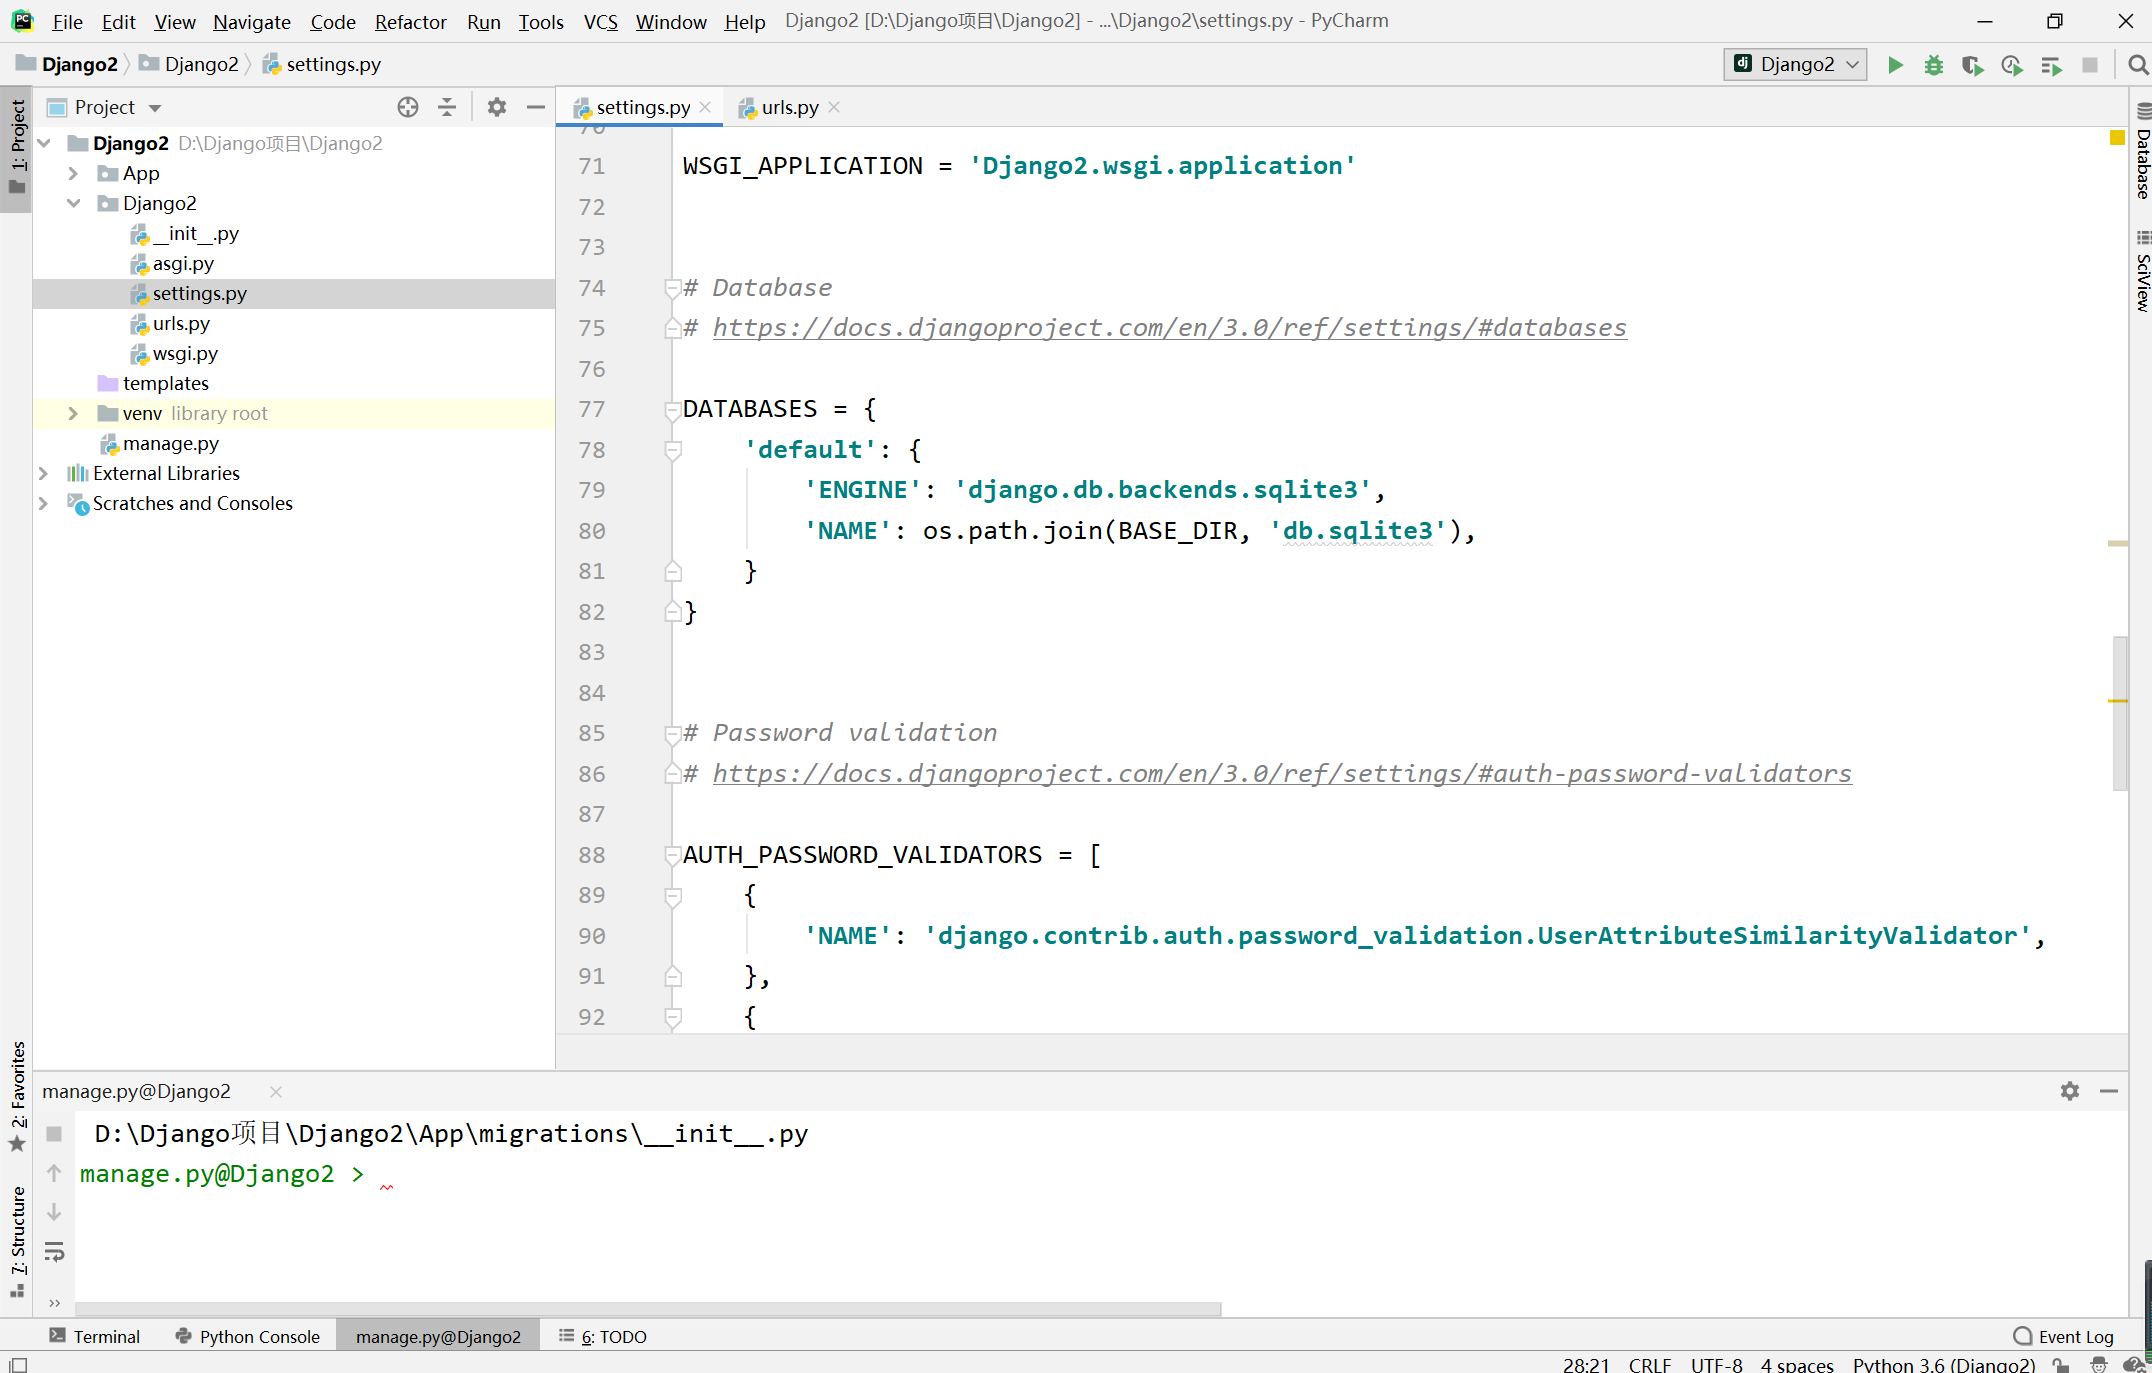Select the settings.py tab
The image size is (2152, 1373).
tap(634, 107)
